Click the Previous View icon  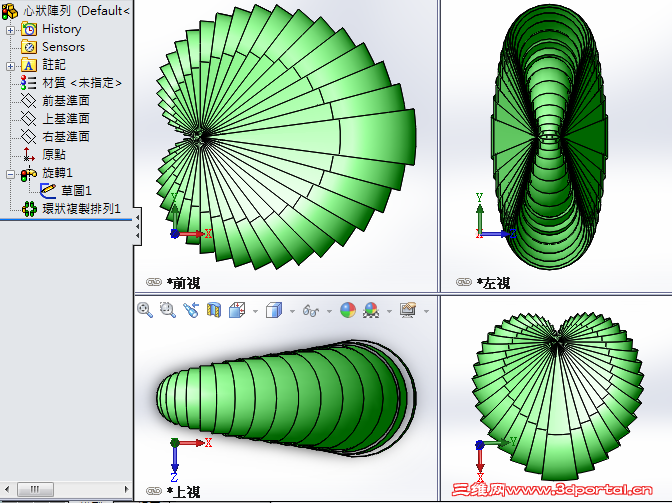coord(191,310)
